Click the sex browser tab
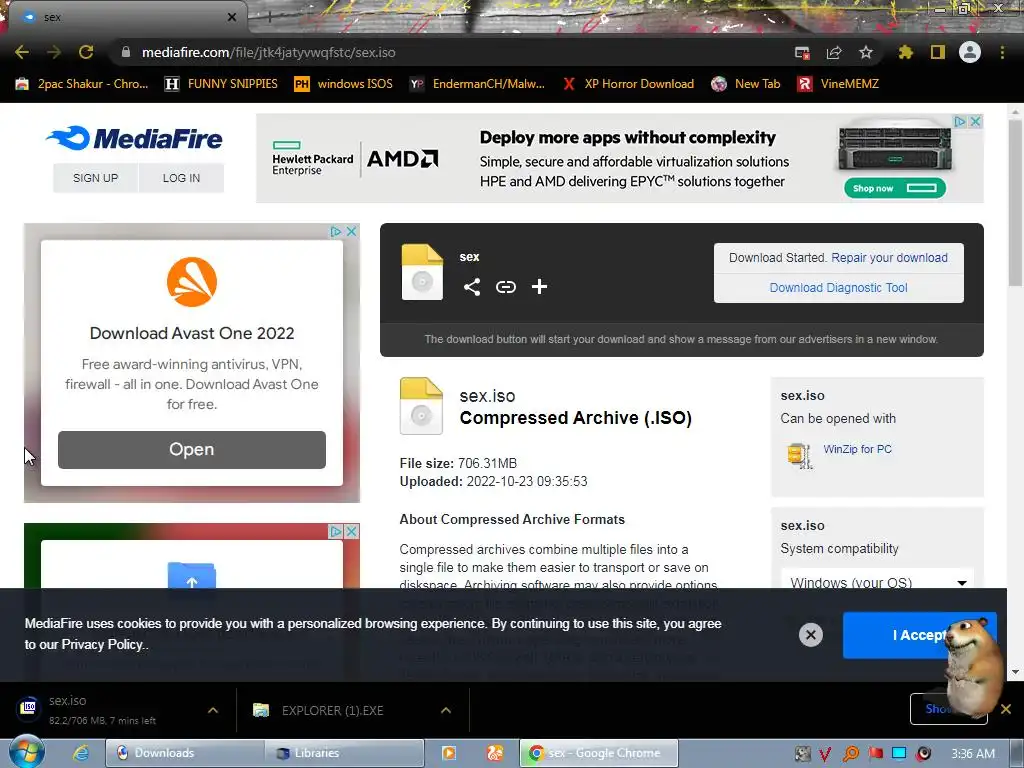The image size is (1024, 768). [128, 17]
